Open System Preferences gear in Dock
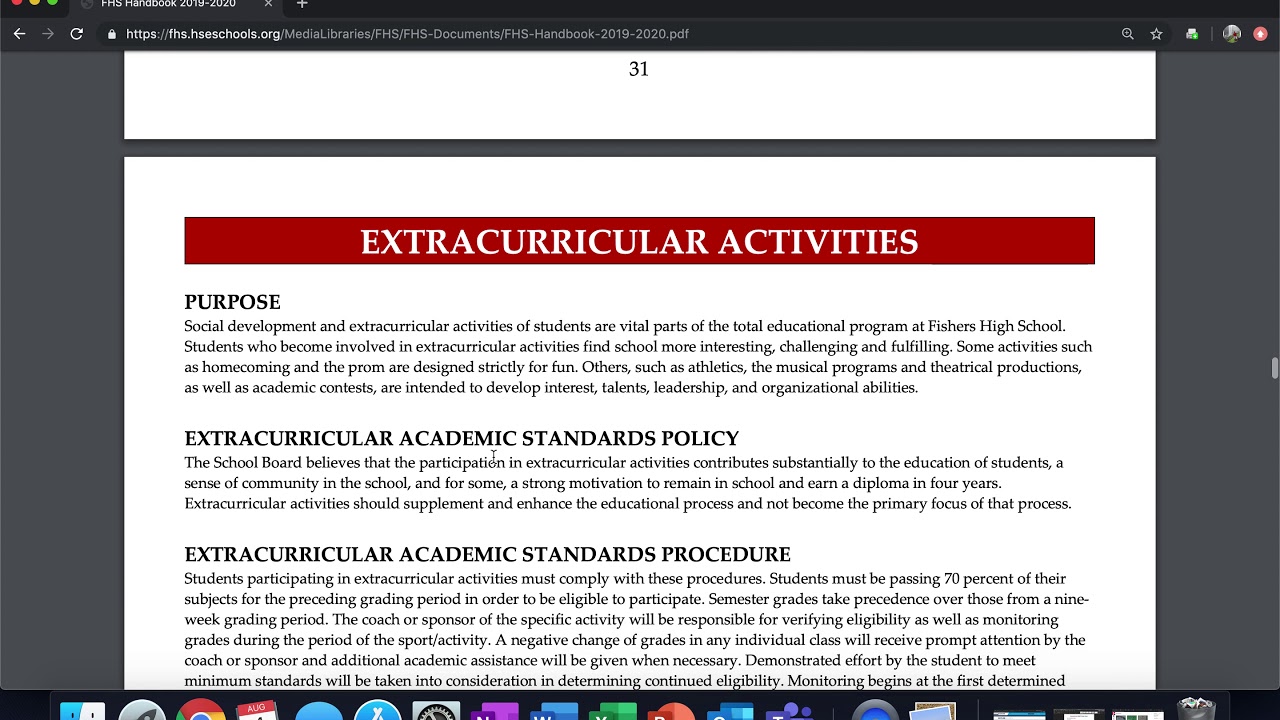This screenshot has width=1280, height=720. click(436, 712)
